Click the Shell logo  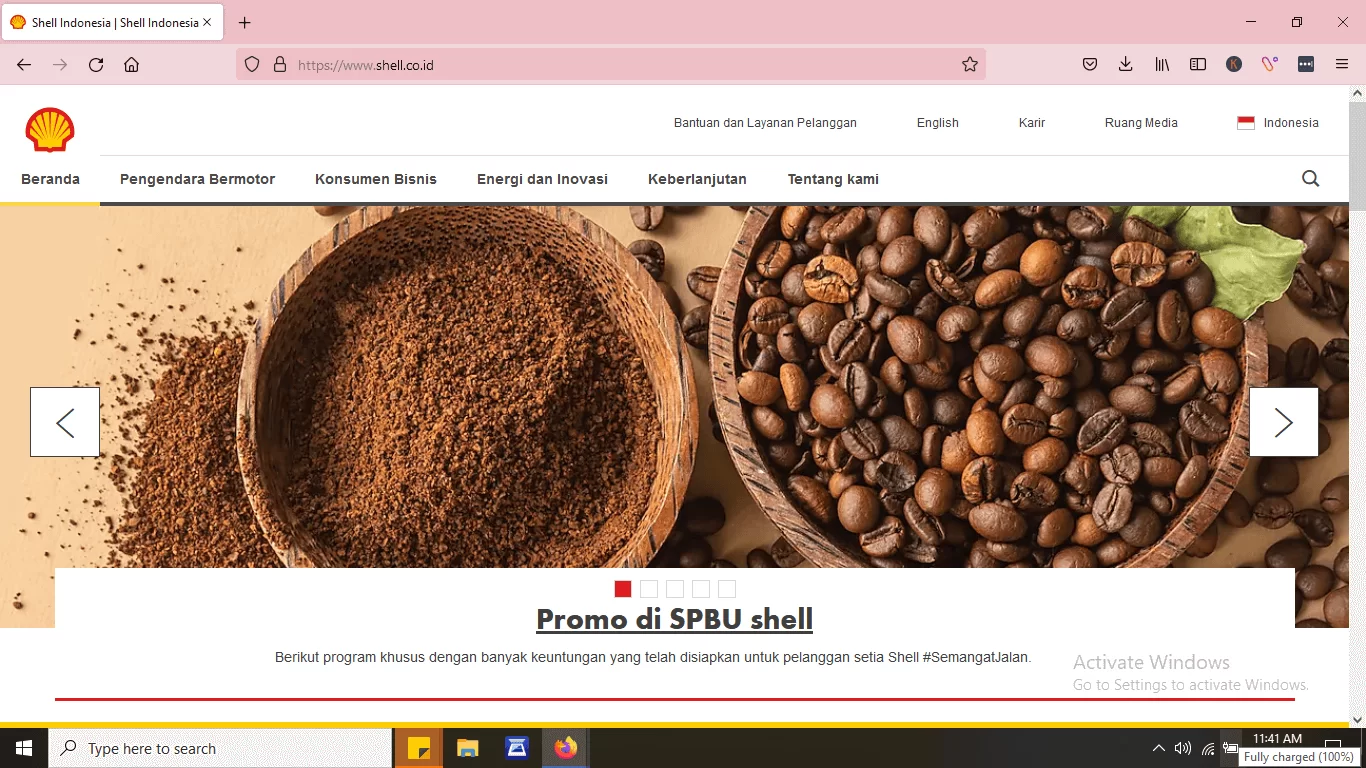coord(50,130)
